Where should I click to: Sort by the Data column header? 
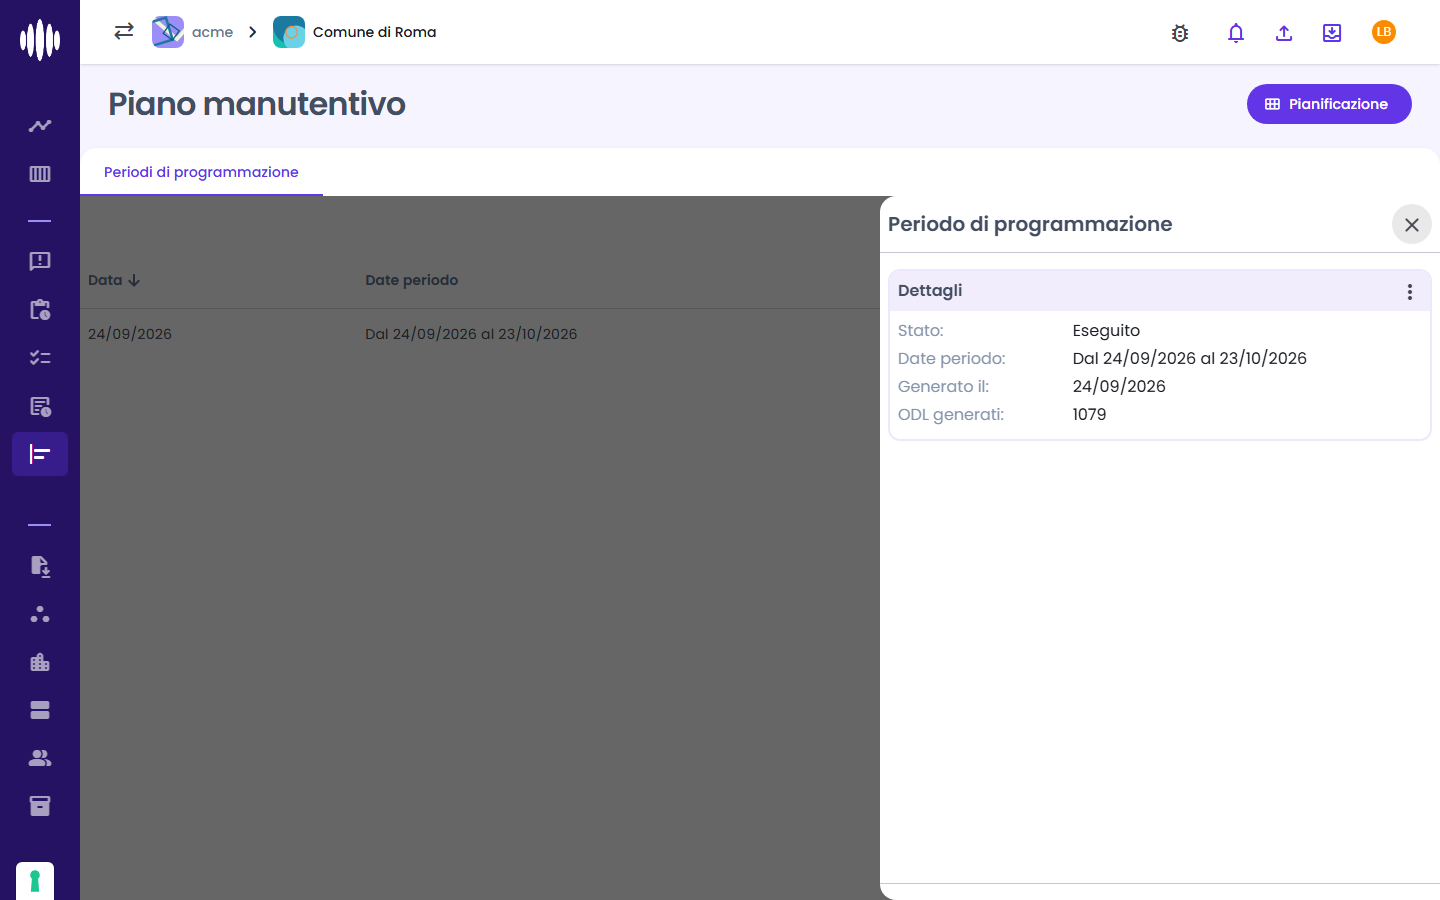point(114,280)
